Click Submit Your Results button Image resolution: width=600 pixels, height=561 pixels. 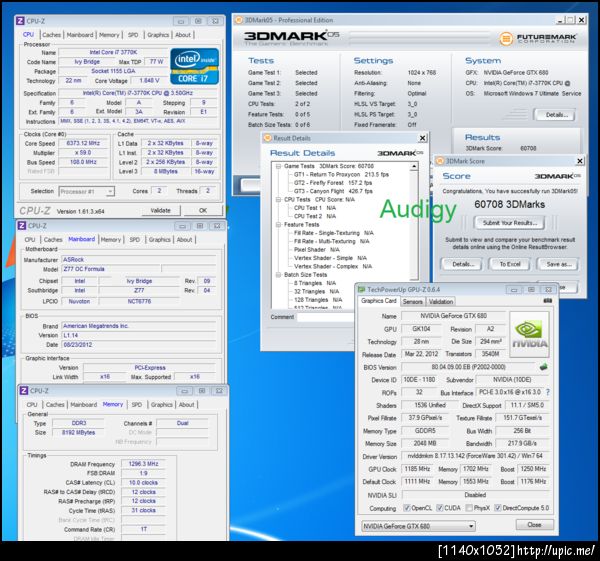pyautogui.click(x=510, y=223)
